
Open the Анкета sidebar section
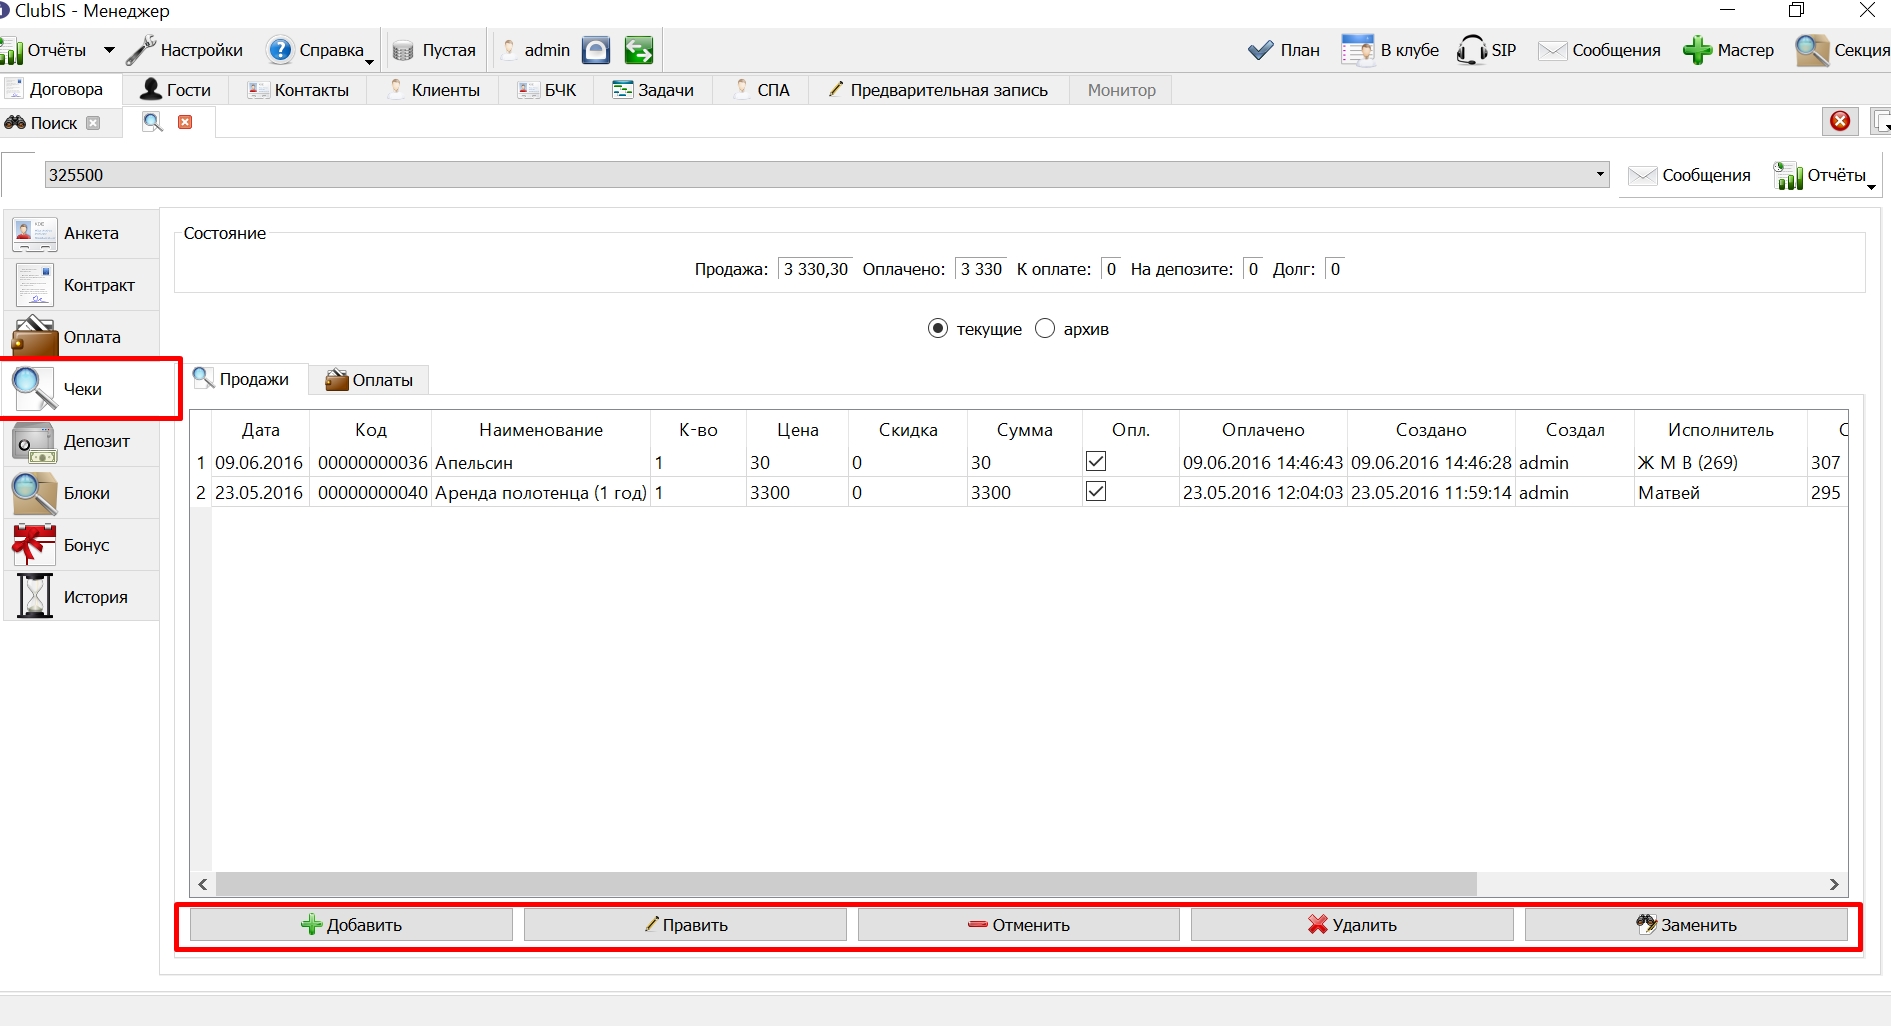(82, 234)
